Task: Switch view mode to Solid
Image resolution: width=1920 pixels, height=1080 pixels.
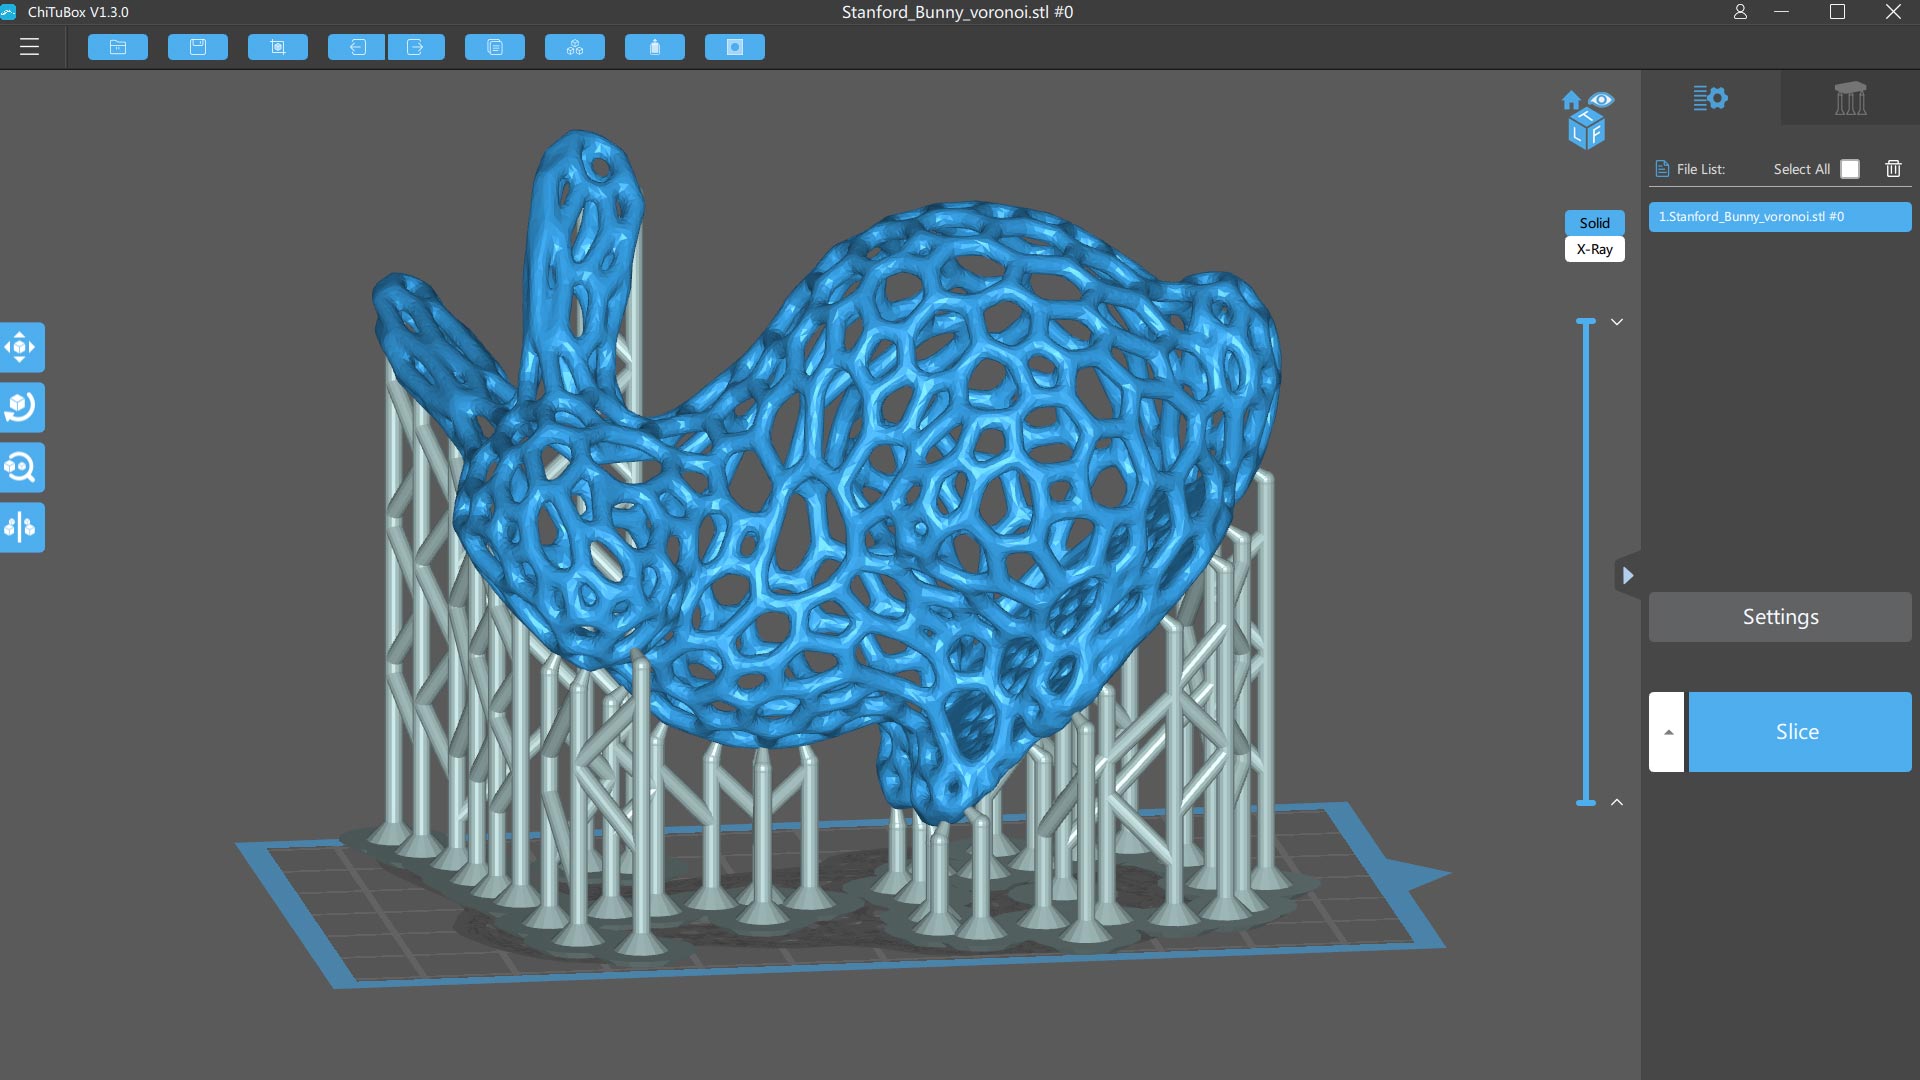Action: click(1594, 223)
